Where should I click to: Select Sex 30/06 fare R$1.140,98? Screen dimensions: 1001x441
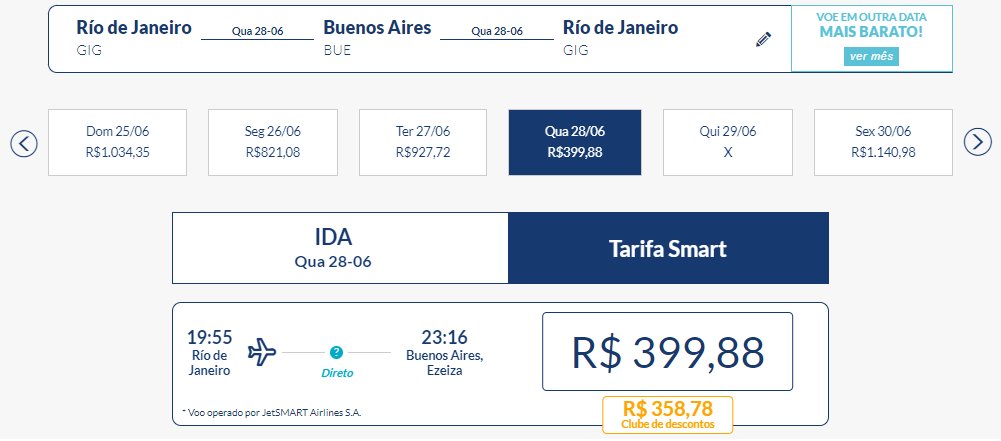[x=883, y=142]
